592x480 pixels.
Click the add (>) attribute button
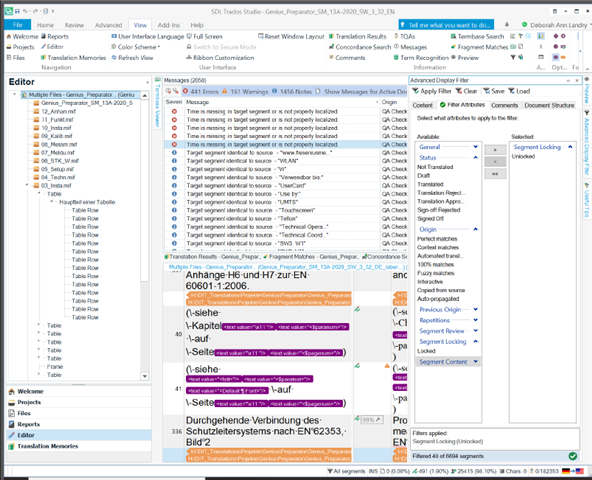[495, 150]
